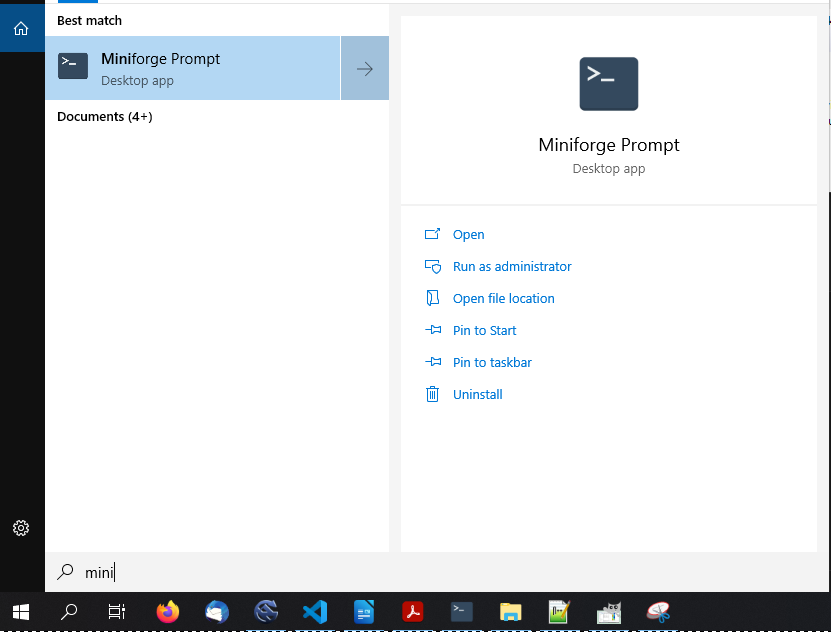Viewport: 831px width, 632px height.
Task: Click the pin icon beside Pin to Start
Action: pyautogui.click(x=432, y=330)
